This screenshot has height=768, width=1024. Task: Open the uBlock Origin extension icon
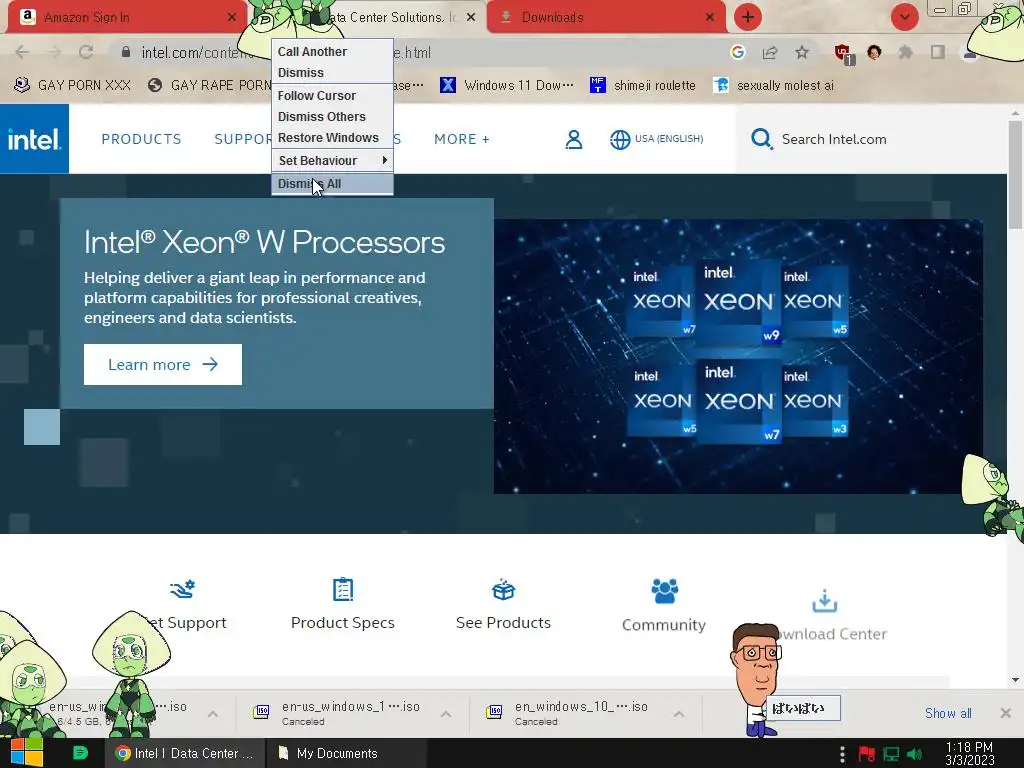click(844, 54)
